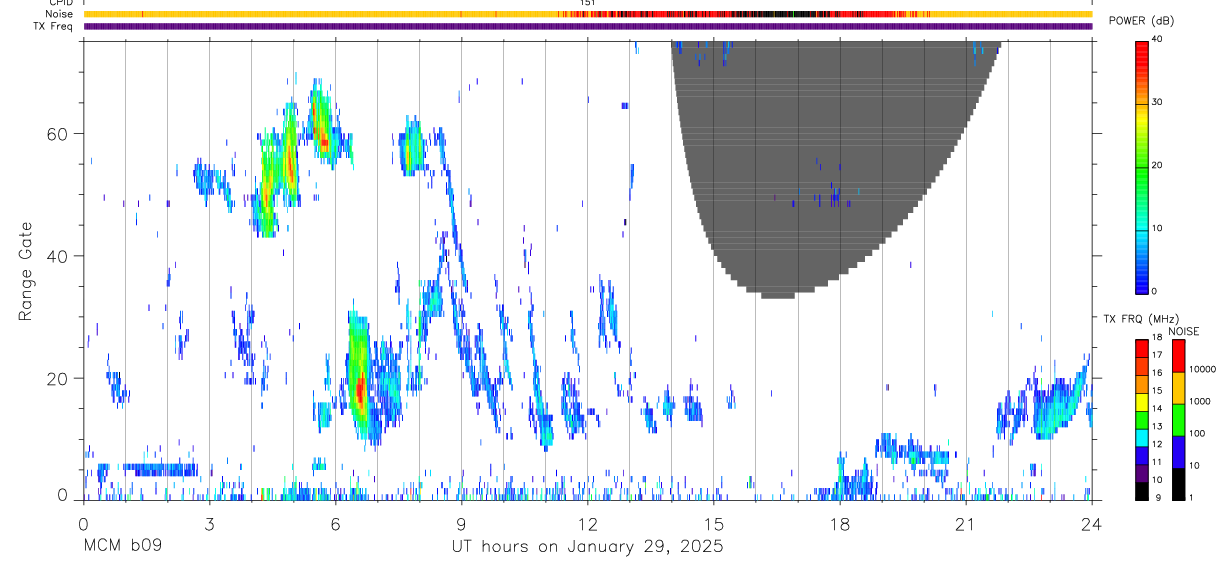Click the "MCM b09" radar label
This screenshot has width=1228, height=567.
click(x=122, y=547)
